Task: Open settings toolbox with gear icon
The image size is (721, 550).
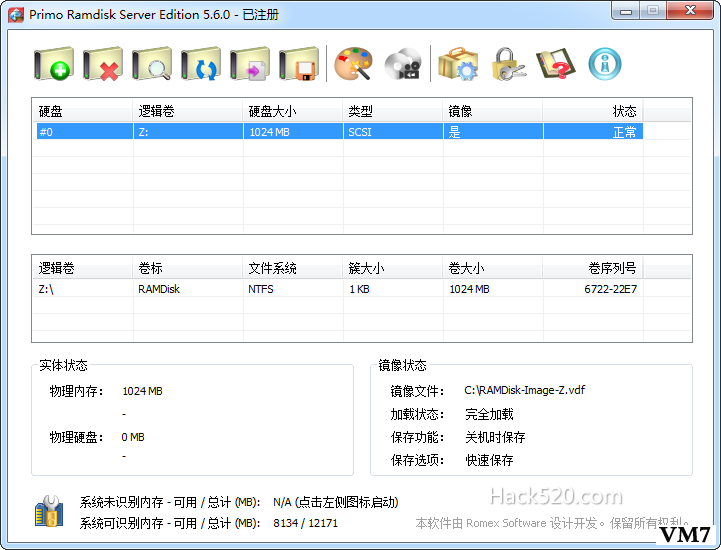Action: click(x=458, y=64)
